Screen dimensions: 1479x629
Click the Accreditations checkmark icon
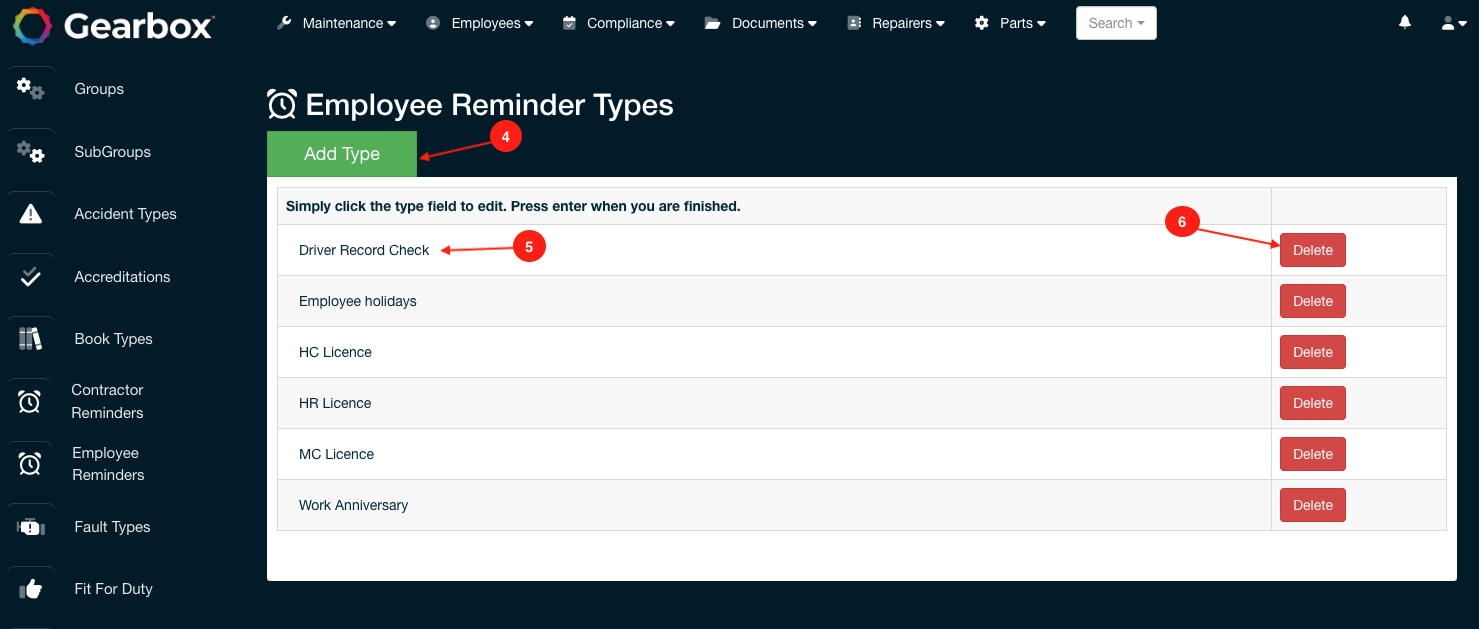pyautogui.click(x=30, y=277)
